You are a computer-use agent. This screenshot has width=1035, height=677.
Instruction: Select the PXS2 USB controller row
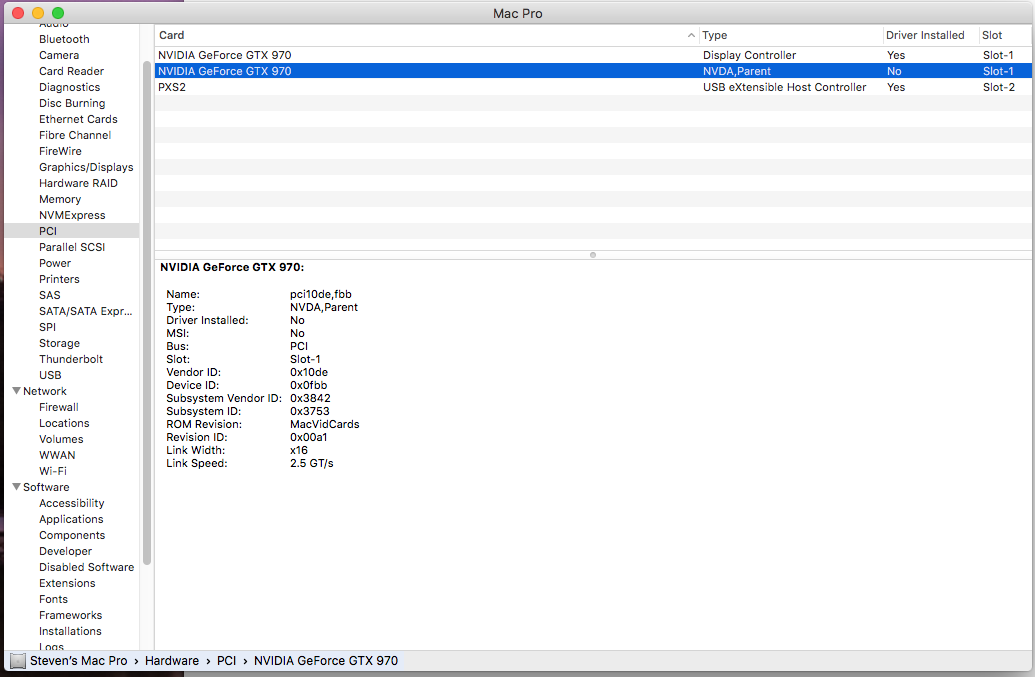click(x=593, y=87)
